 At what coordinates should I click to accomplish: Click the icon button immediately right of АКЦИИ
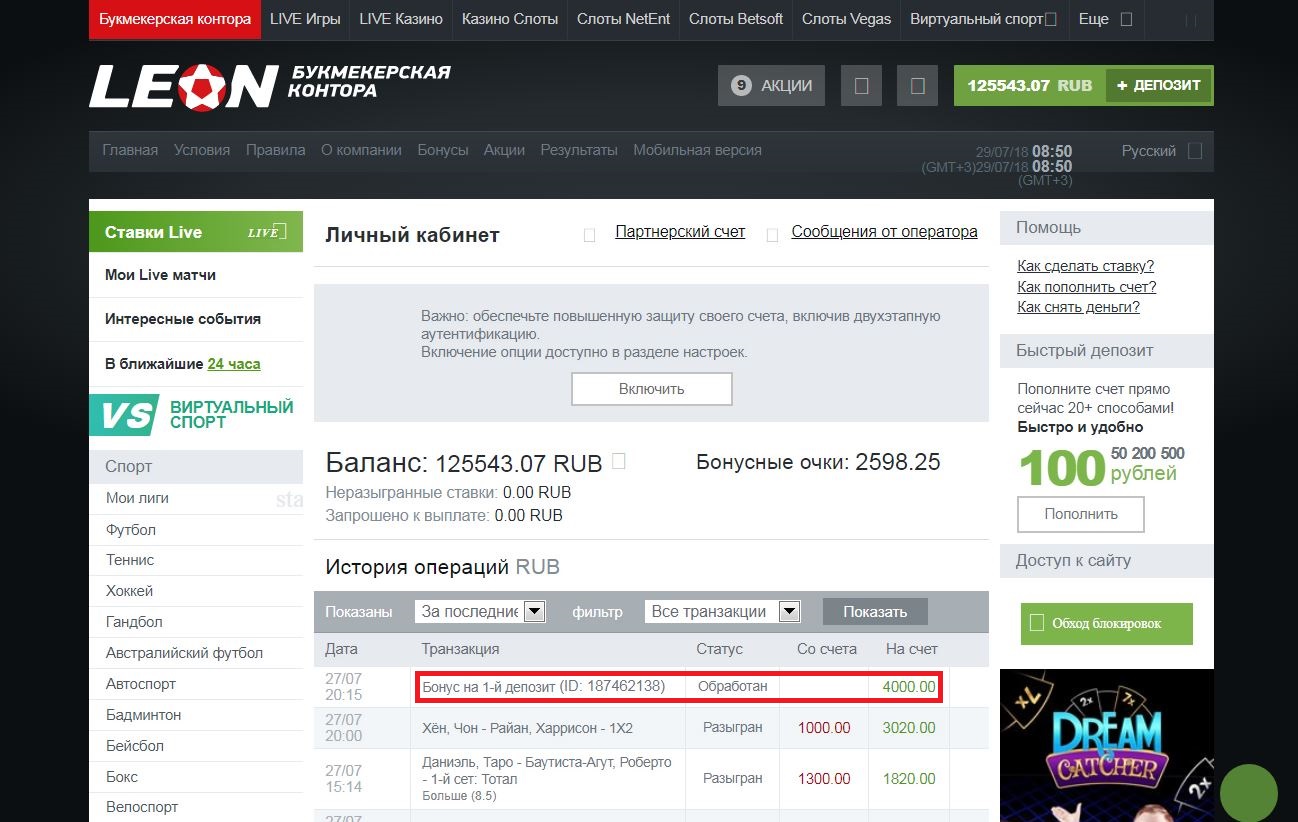click(861, 86)
